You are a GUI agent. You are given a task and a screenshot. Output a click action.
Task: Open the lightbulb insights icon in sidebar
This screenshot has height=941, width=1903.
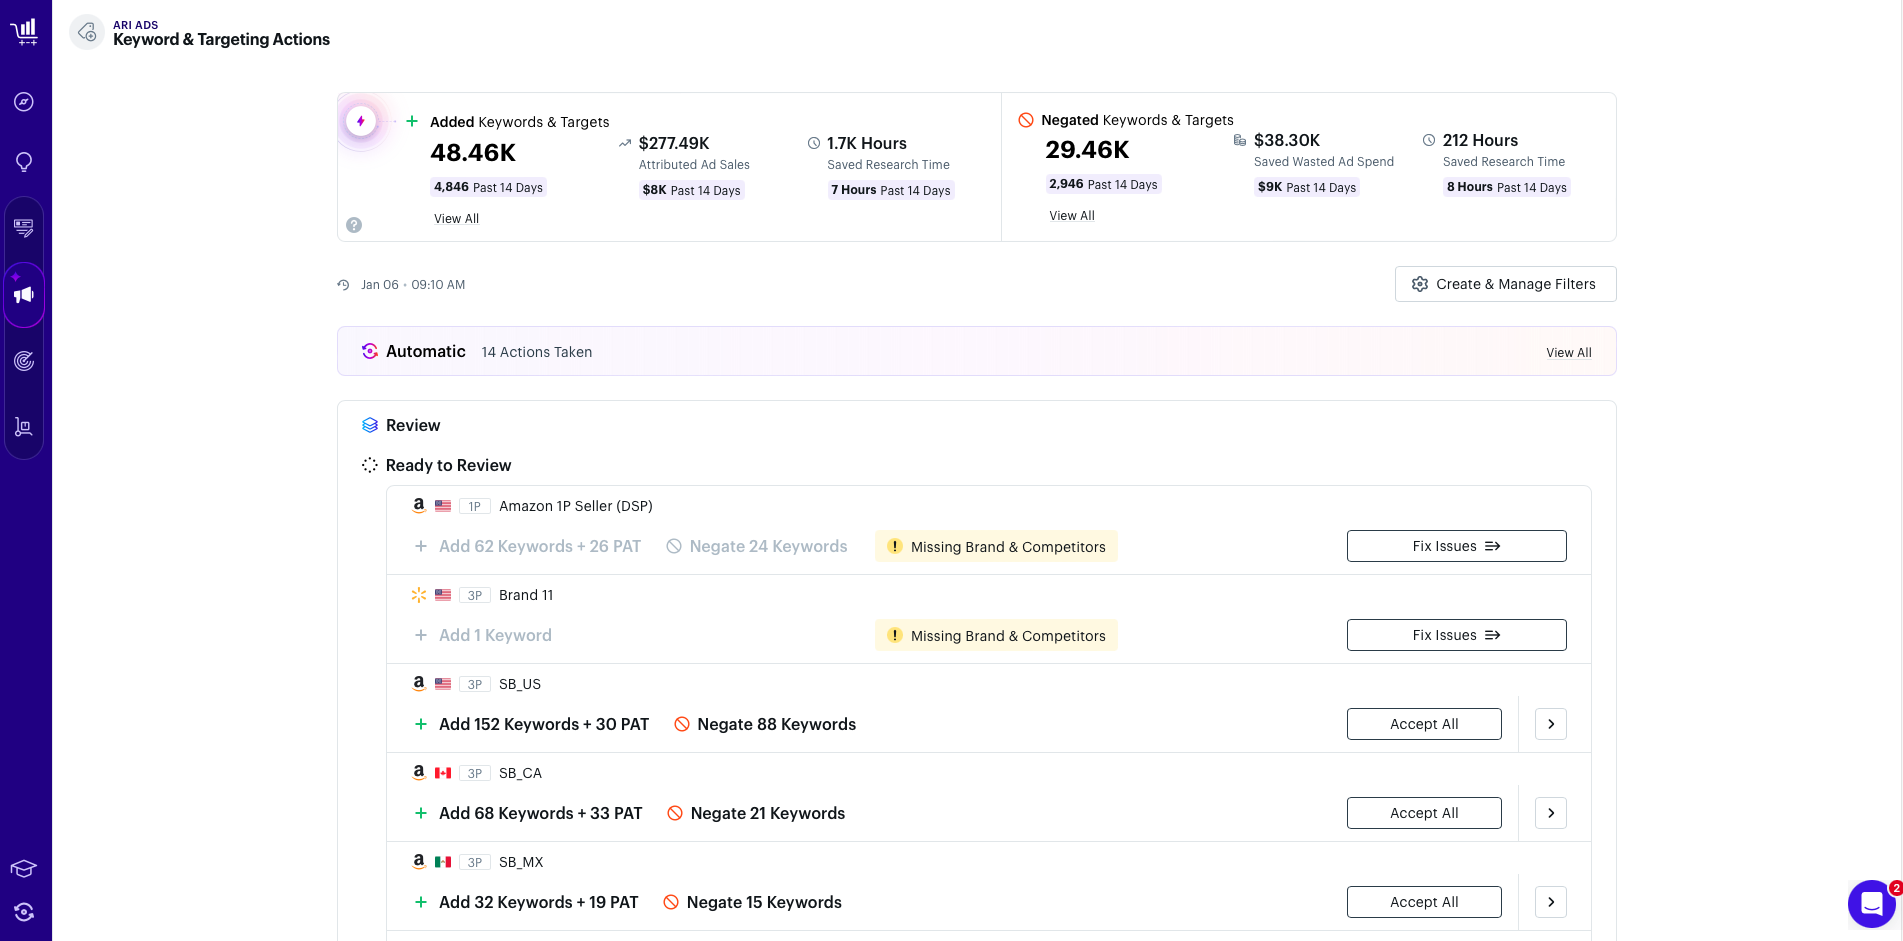click(24, 162)
